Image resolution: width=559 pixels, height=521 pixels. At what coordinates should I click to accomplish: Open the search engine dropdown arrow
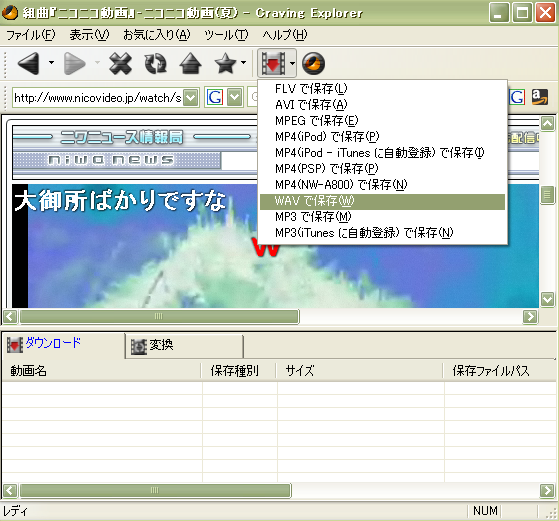tap(235, 97)
